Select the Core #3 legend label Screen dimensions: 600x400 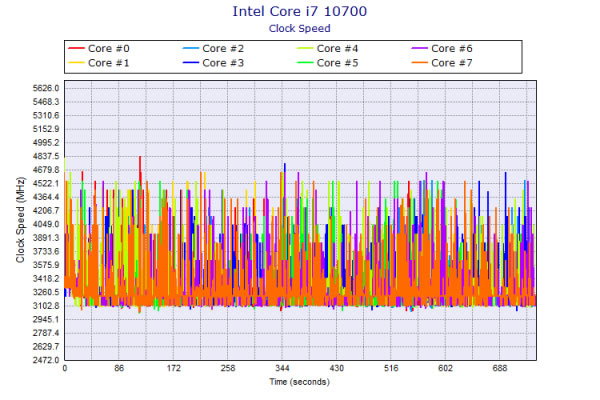223,63
